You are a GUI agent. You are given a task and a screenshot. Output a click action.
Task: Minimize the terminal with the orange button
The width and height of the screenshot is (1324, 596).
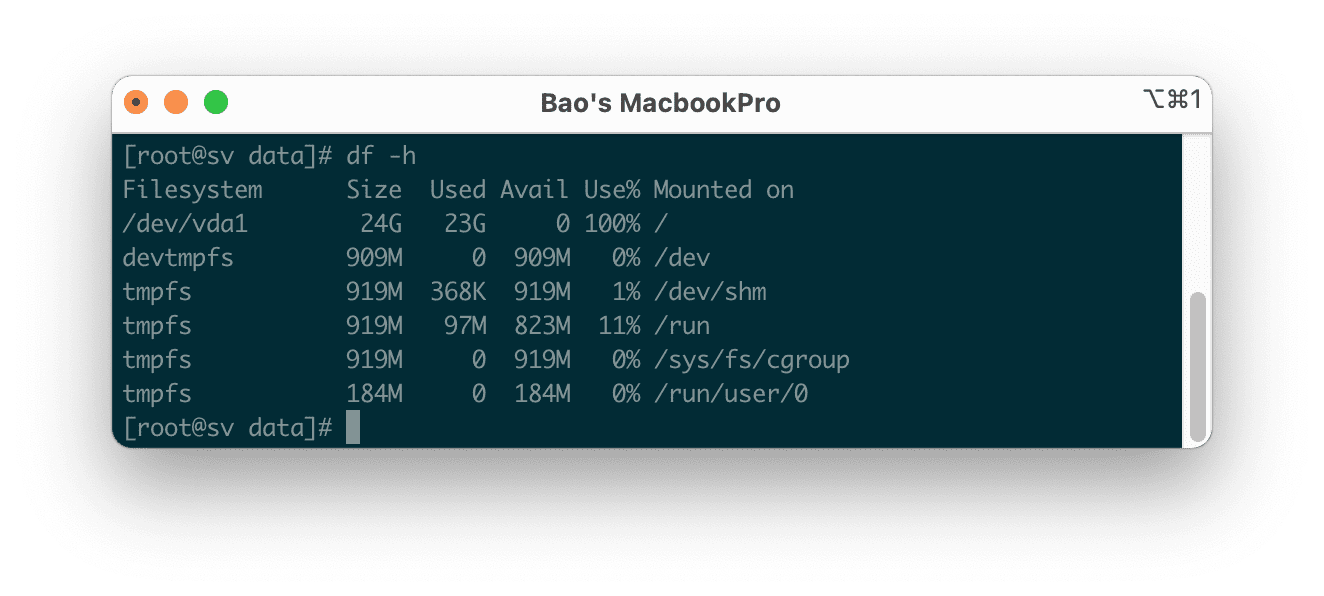[x=176, y=102]
